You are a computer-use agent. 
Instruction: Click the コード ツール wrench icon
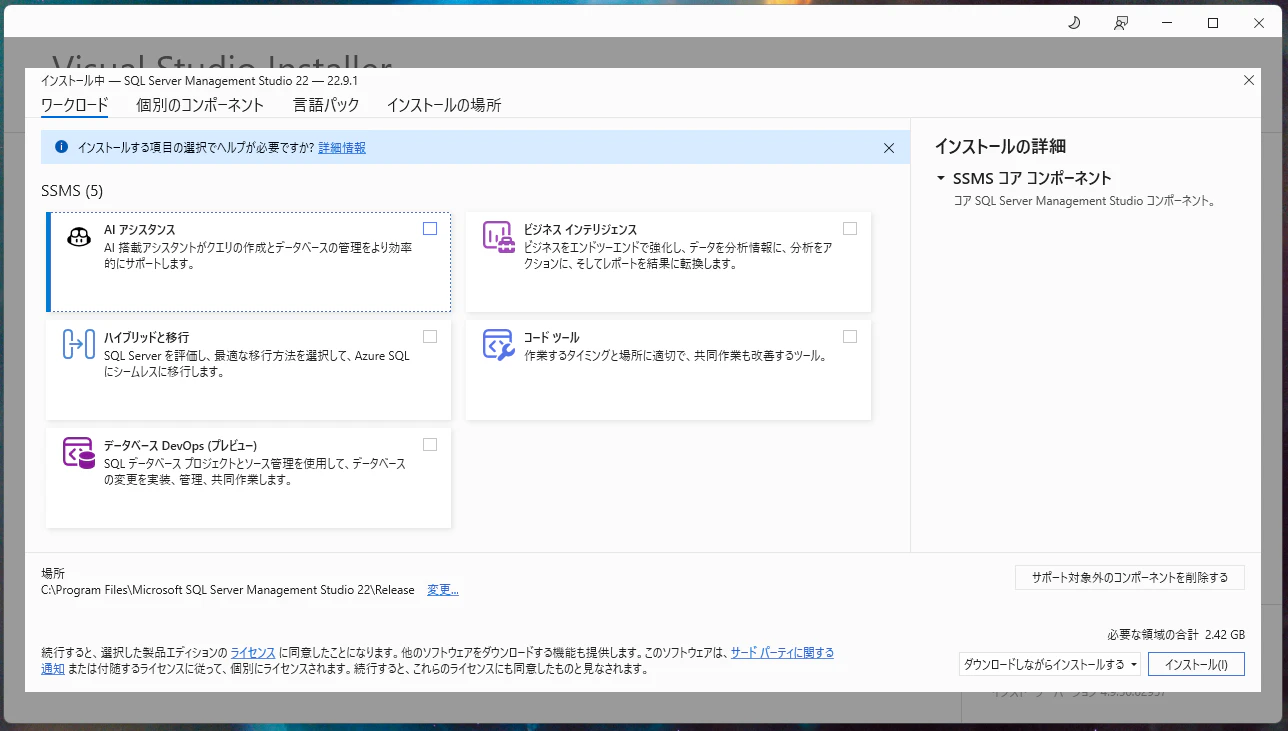pos(499,345)
